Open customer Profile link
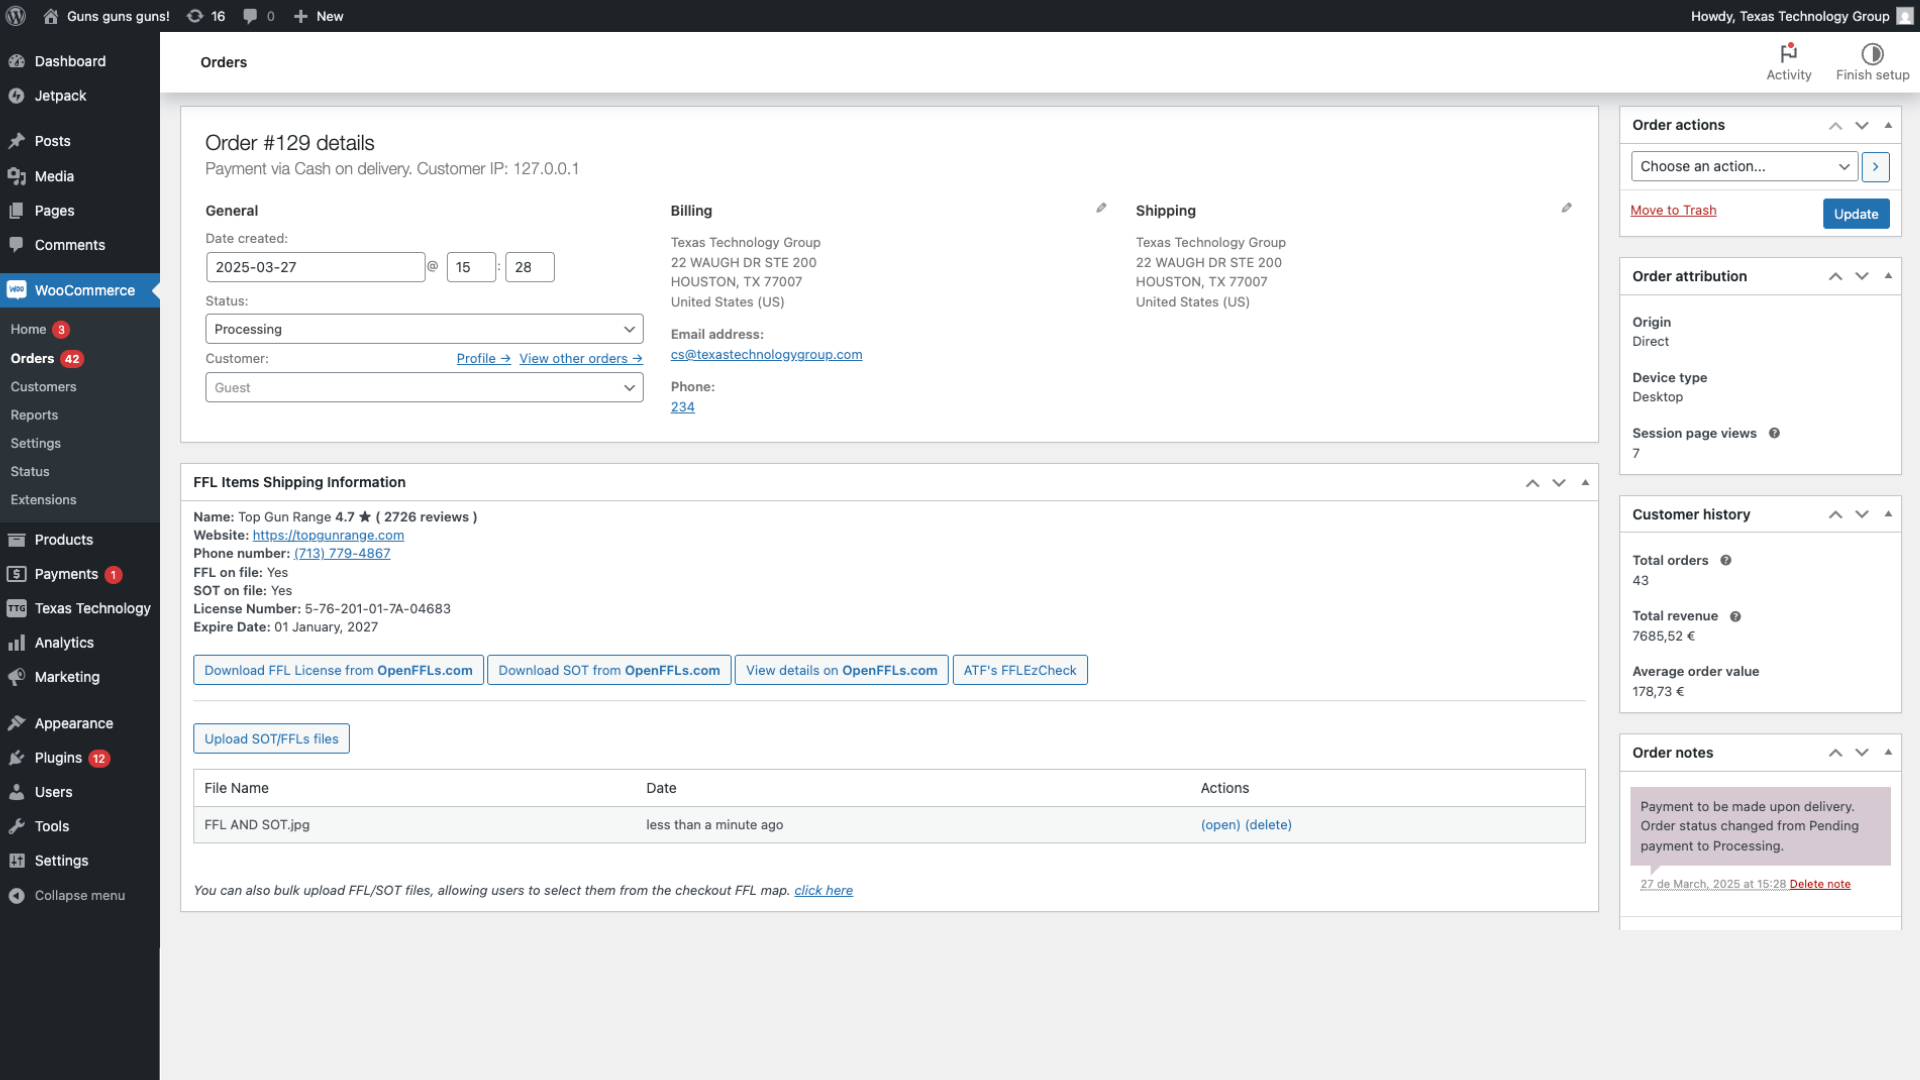 click(484, 358)
